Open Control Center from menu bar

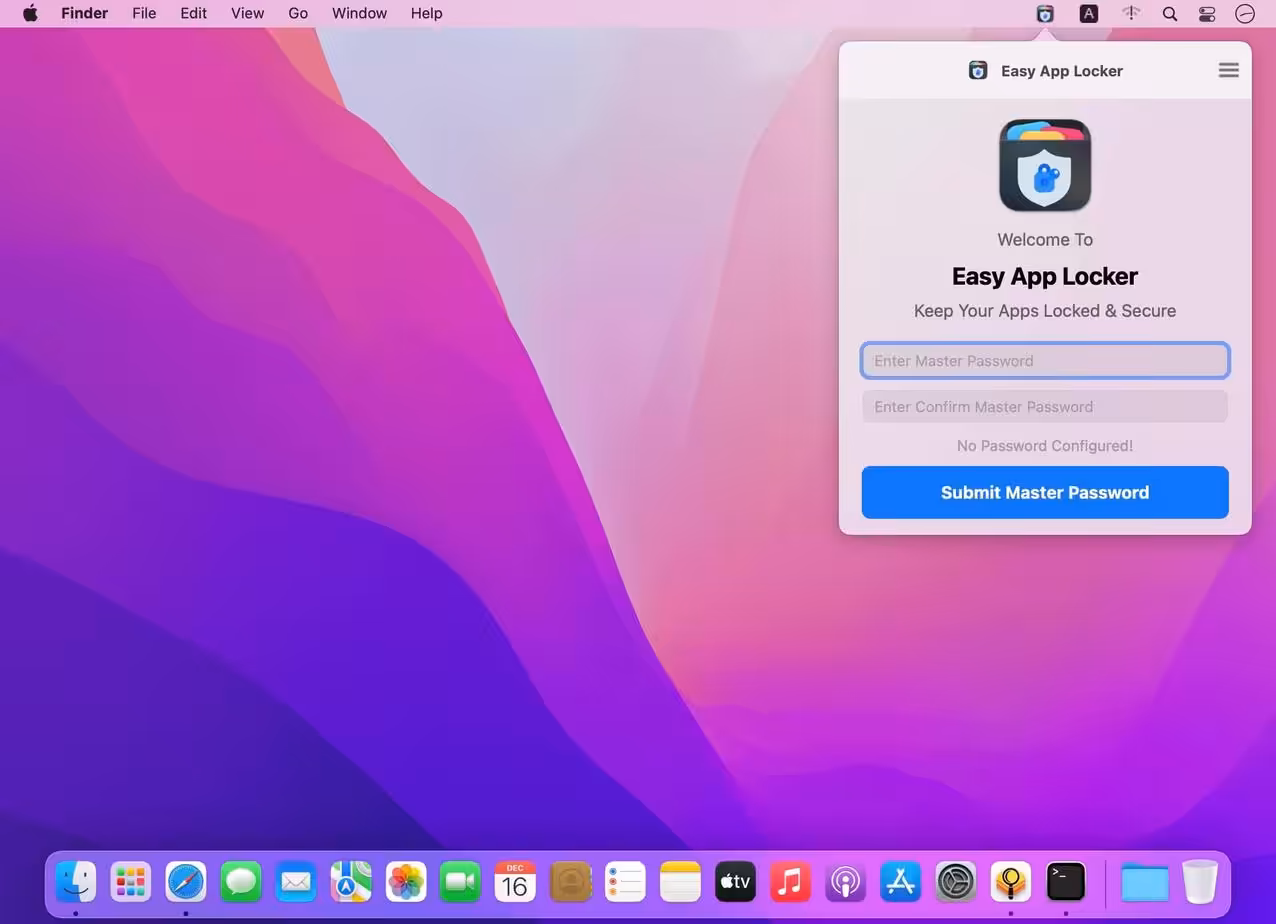[x=1207, y=14]
